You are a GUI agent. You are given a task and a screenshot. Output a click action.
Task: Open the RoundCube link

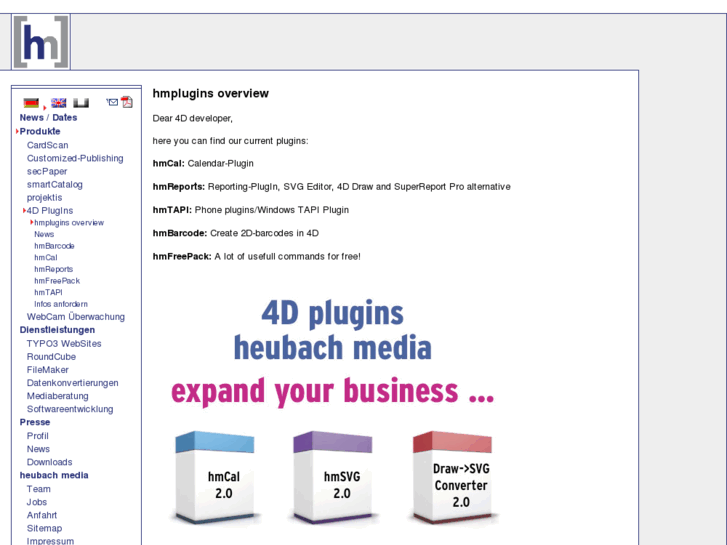[51, 357]
